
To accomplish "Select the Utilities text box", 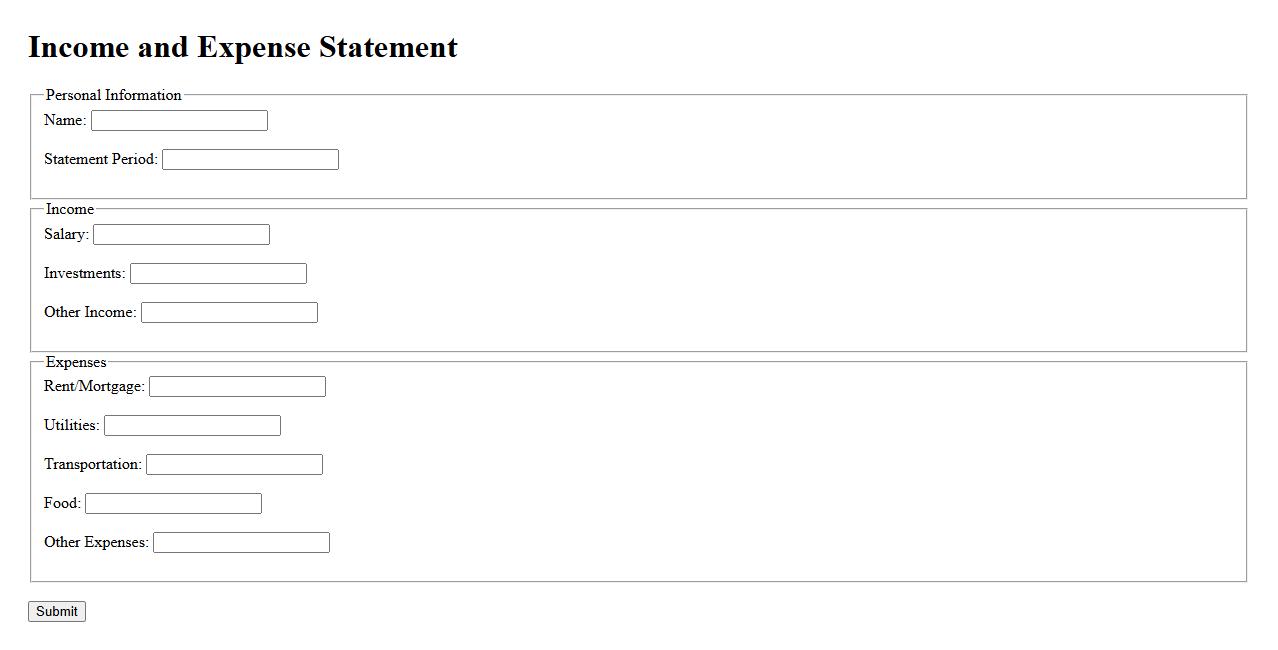I will [x=192, y=425].
